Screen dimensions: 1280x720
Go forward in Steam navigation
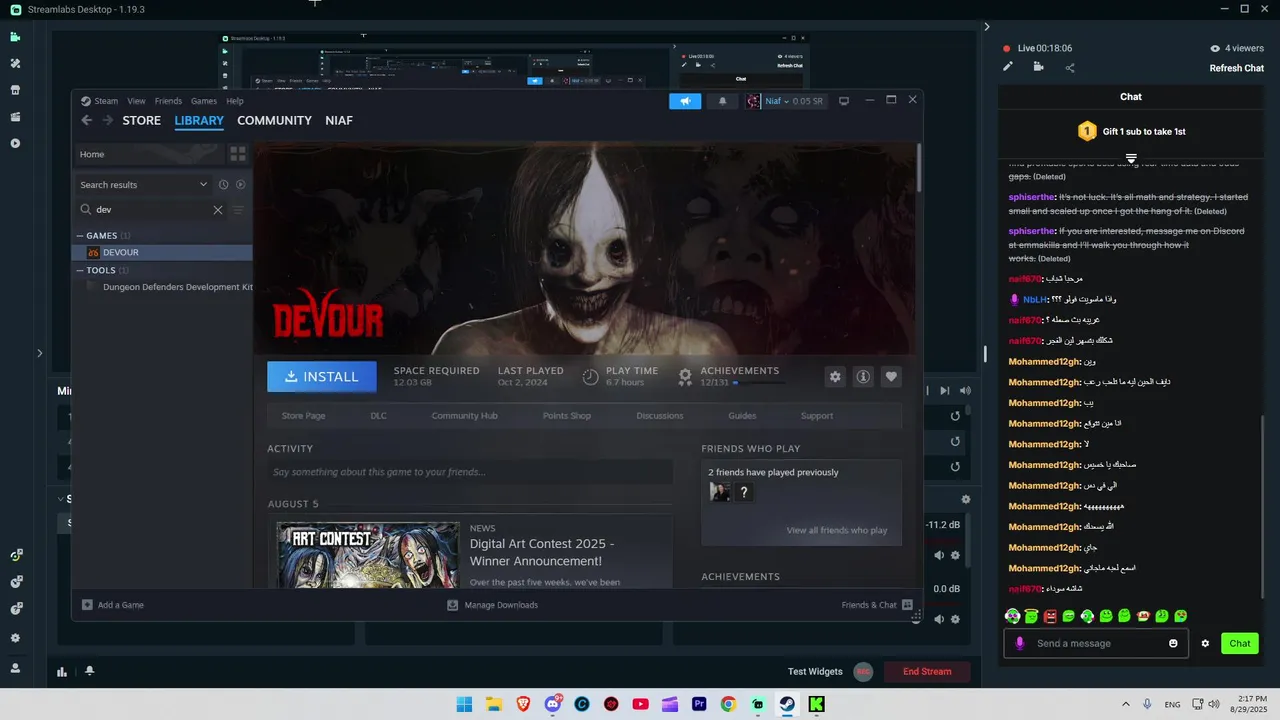pos(107,120)
